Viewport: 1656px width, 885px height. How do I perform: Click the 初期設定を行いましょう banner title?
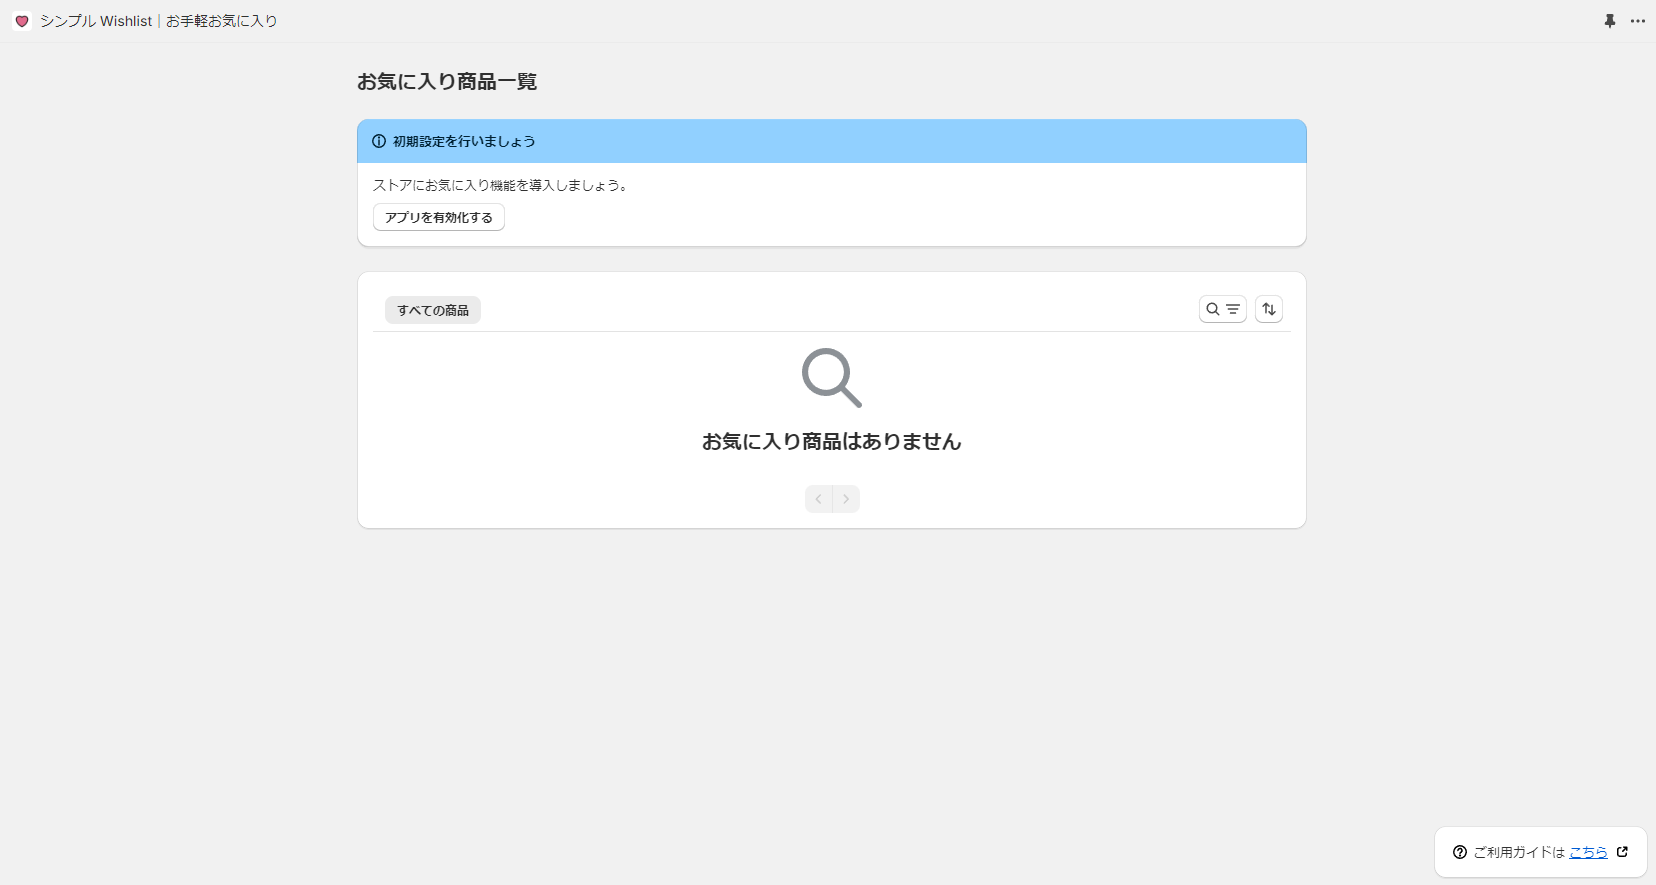(x=464, y=141)
